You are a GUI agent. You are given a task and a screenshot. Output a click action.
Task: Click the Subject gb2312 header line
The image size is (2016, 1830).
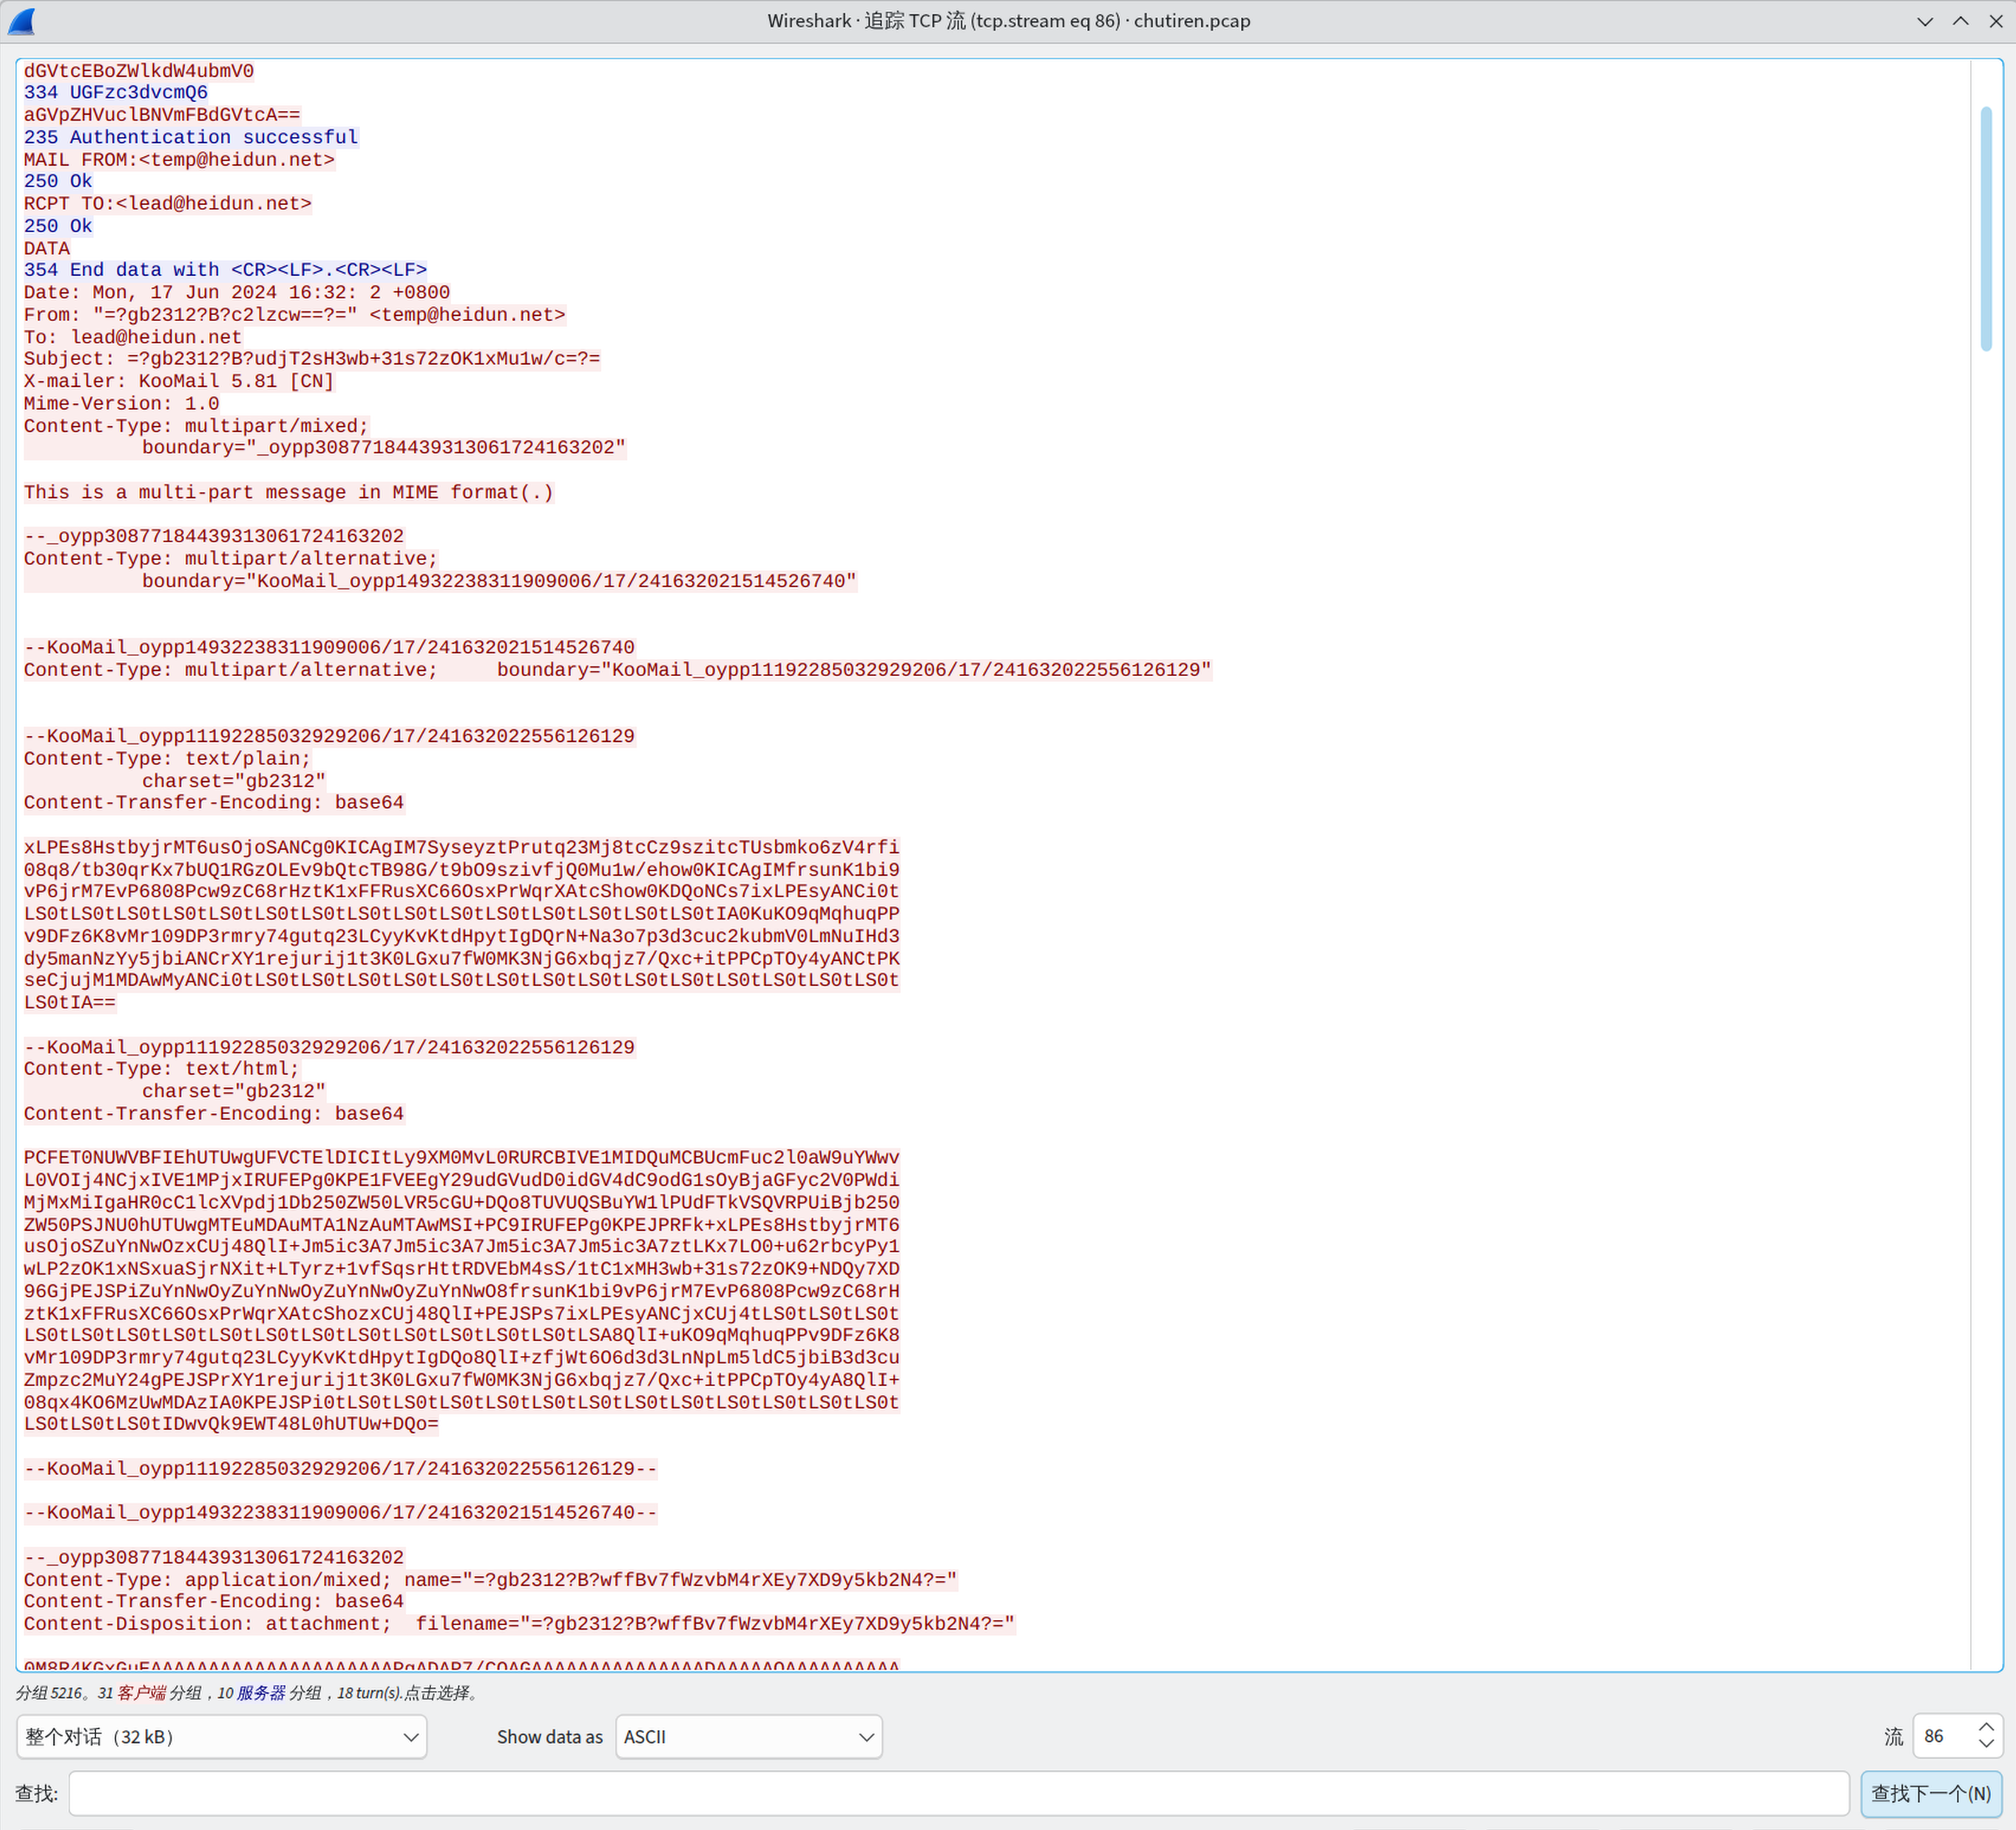point(311,359)
